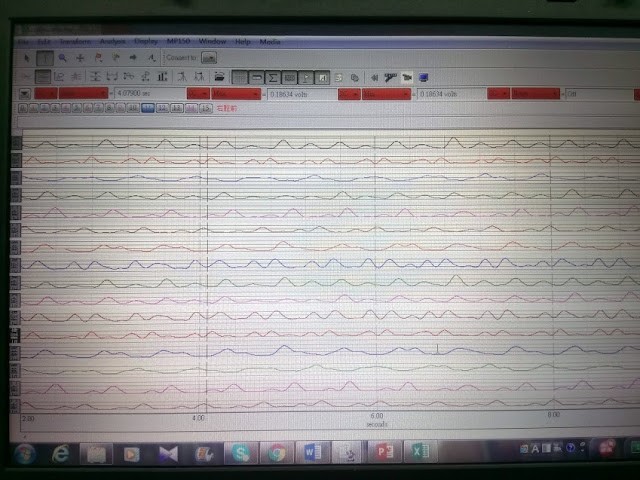Viewport: 640px width, 480px height.
Task: Click the printer icon beside Connect to
Action: [209, 59]
